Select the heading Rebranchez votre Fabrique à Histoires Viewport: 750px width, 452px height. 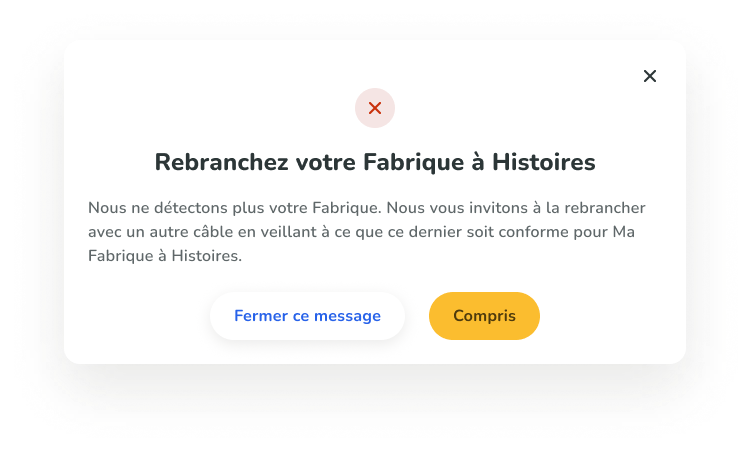[x=375, y=162]
